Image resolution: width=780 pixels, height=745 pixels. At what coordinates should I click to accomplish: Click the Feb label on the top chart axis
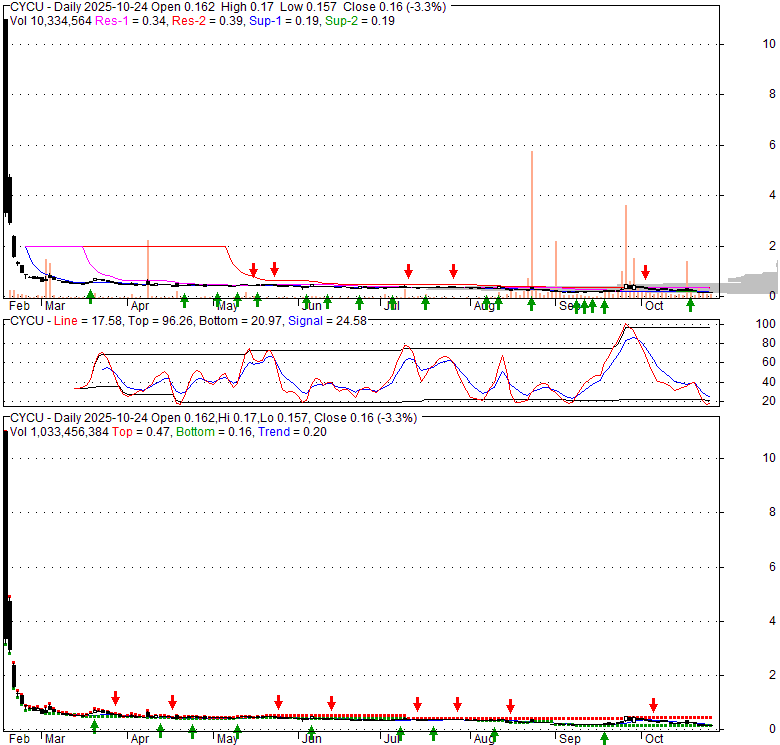[19, 306]
